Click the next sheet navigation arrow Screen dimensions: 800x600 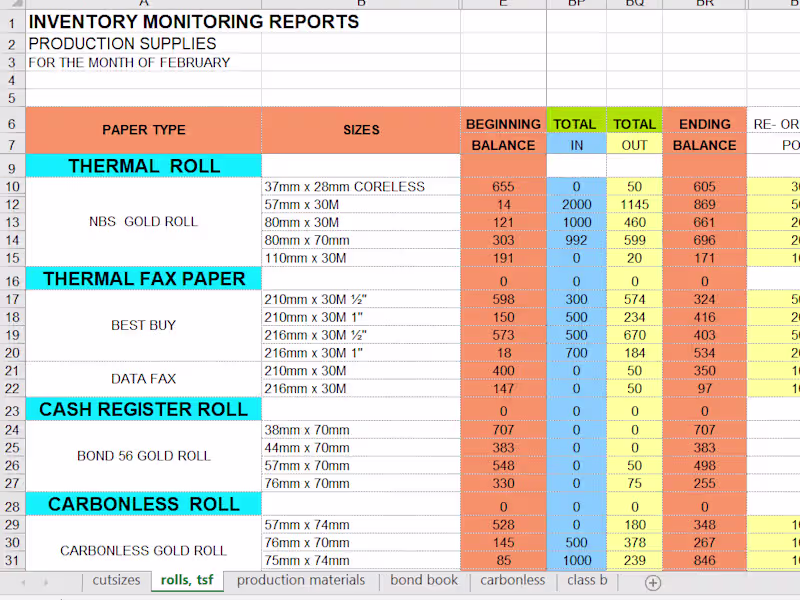click(47, 581)
